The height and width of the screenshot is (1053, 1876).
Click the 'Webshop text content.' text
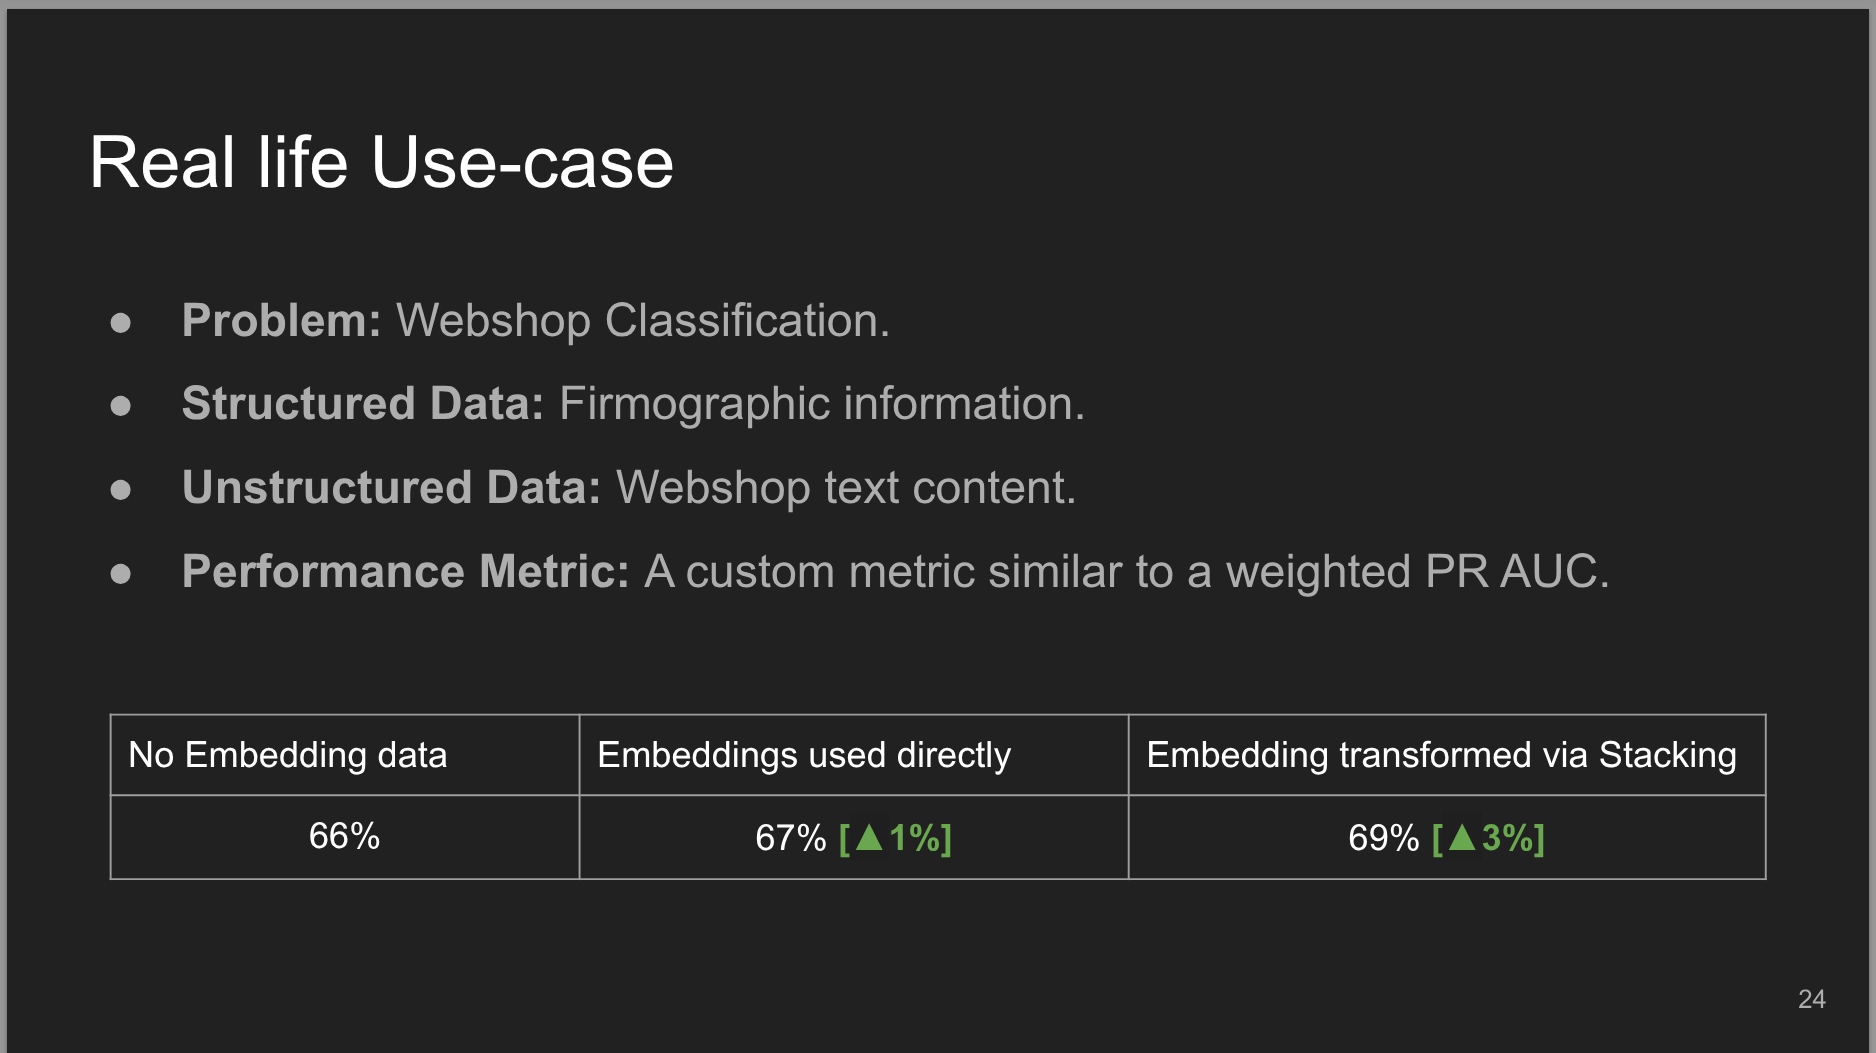[845, 488]
